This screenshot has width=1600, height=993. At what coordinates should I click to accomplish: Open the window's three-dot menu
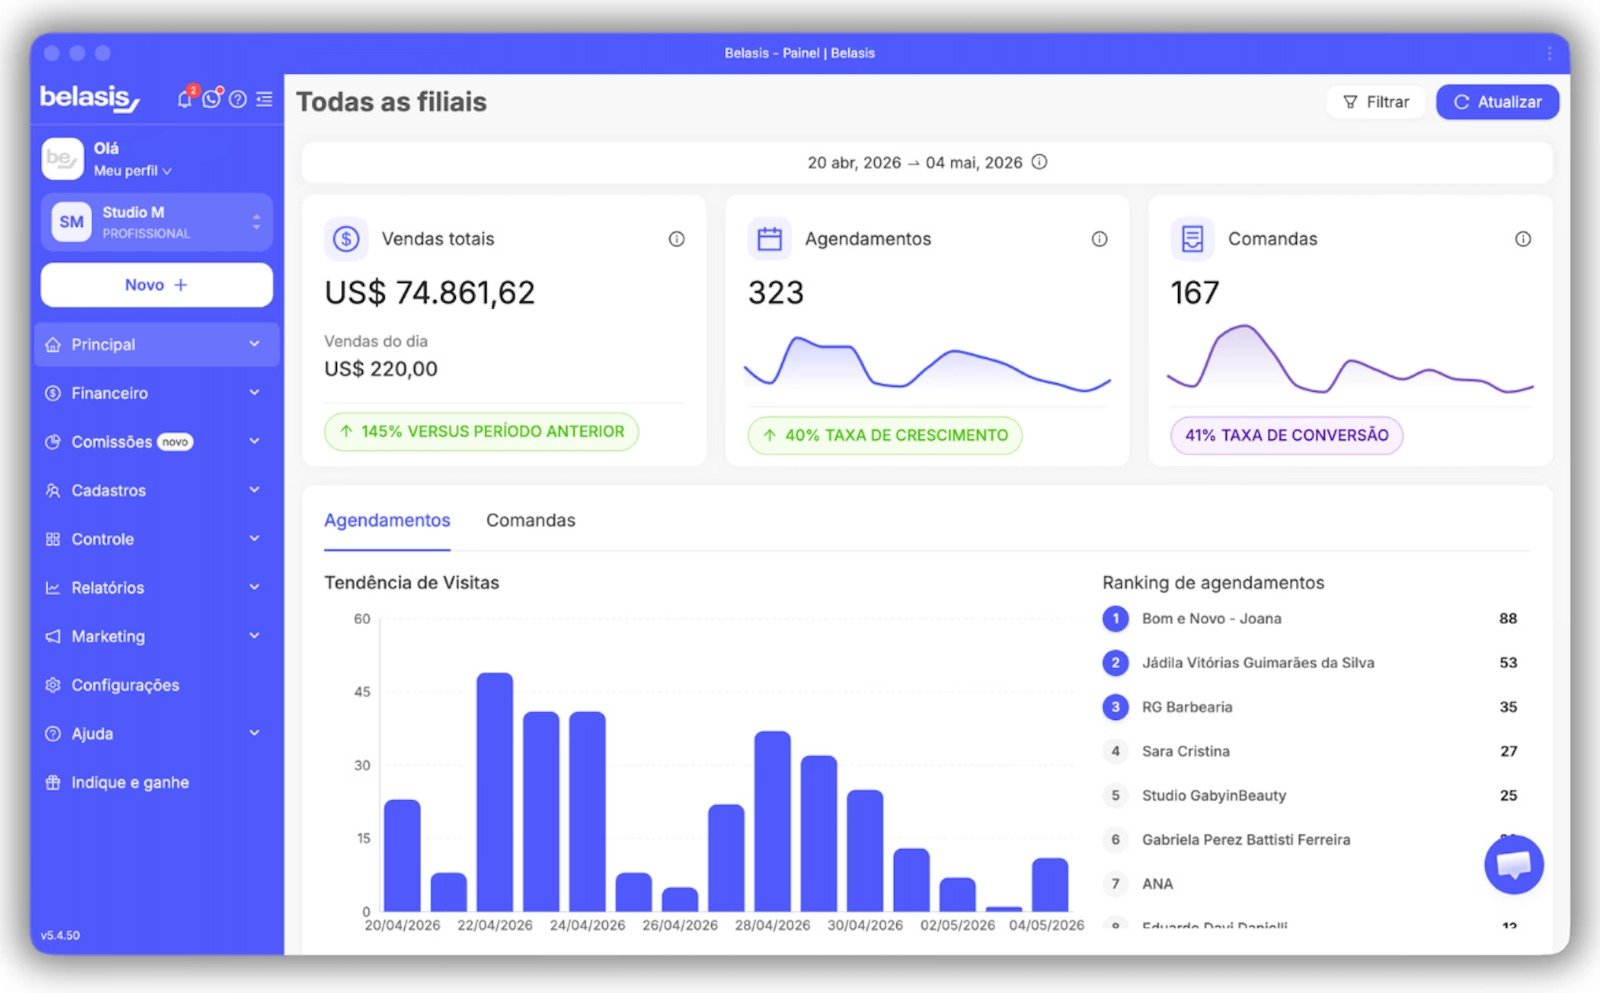click(x=1550, y=53)
